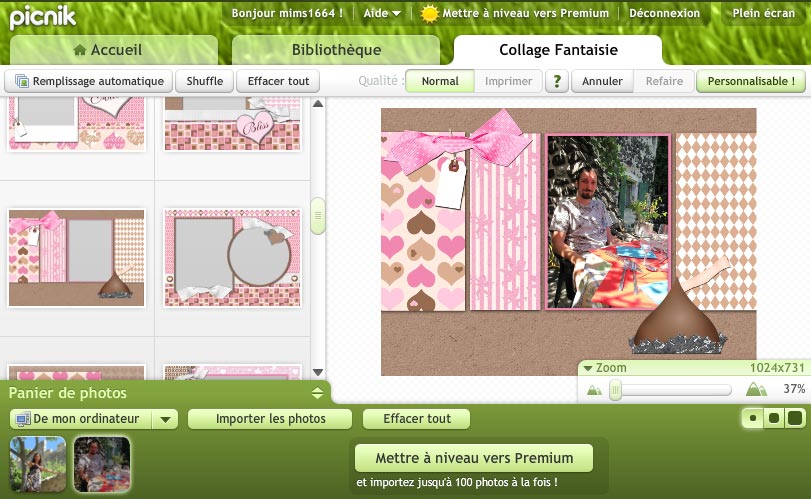
Task: Click the Shuffle button
Action: tap(205, 81)
